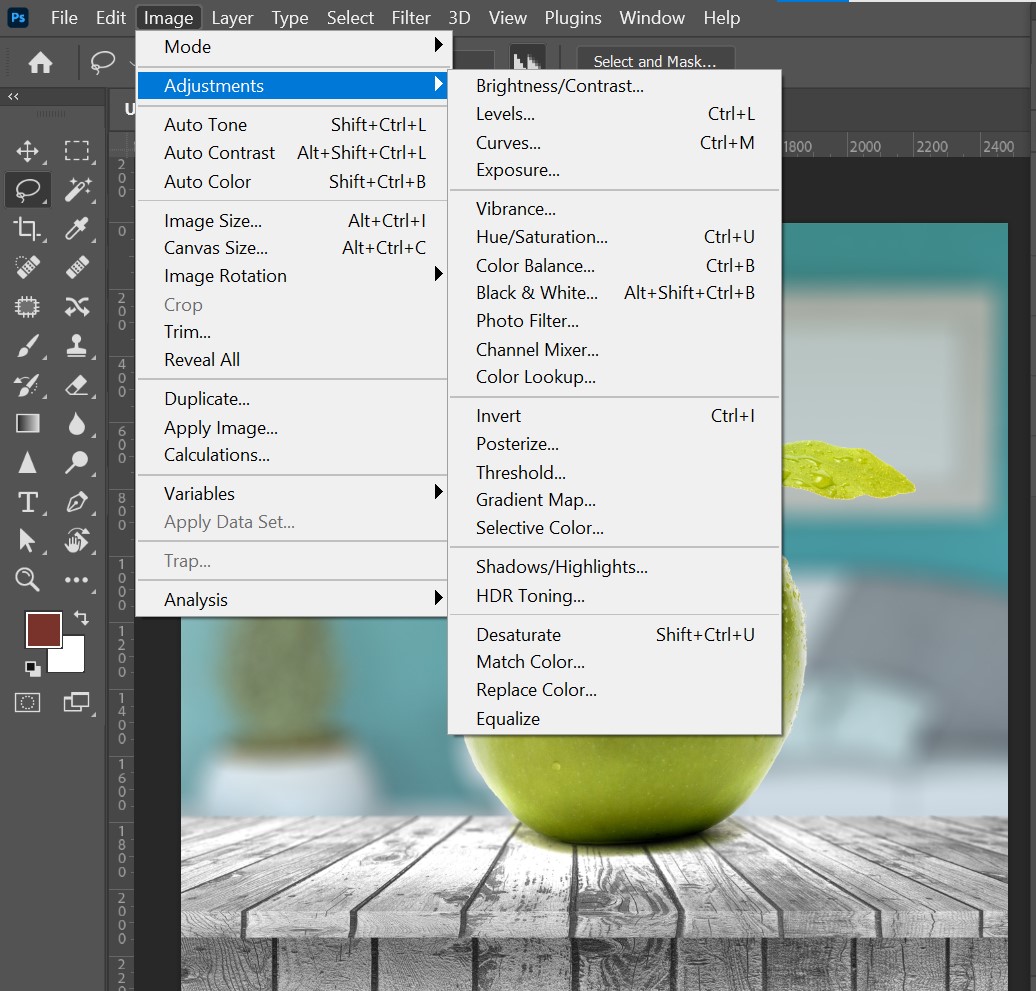Open the Window menu
Viewport: 1036px width, 991px height.
point(651,18)
